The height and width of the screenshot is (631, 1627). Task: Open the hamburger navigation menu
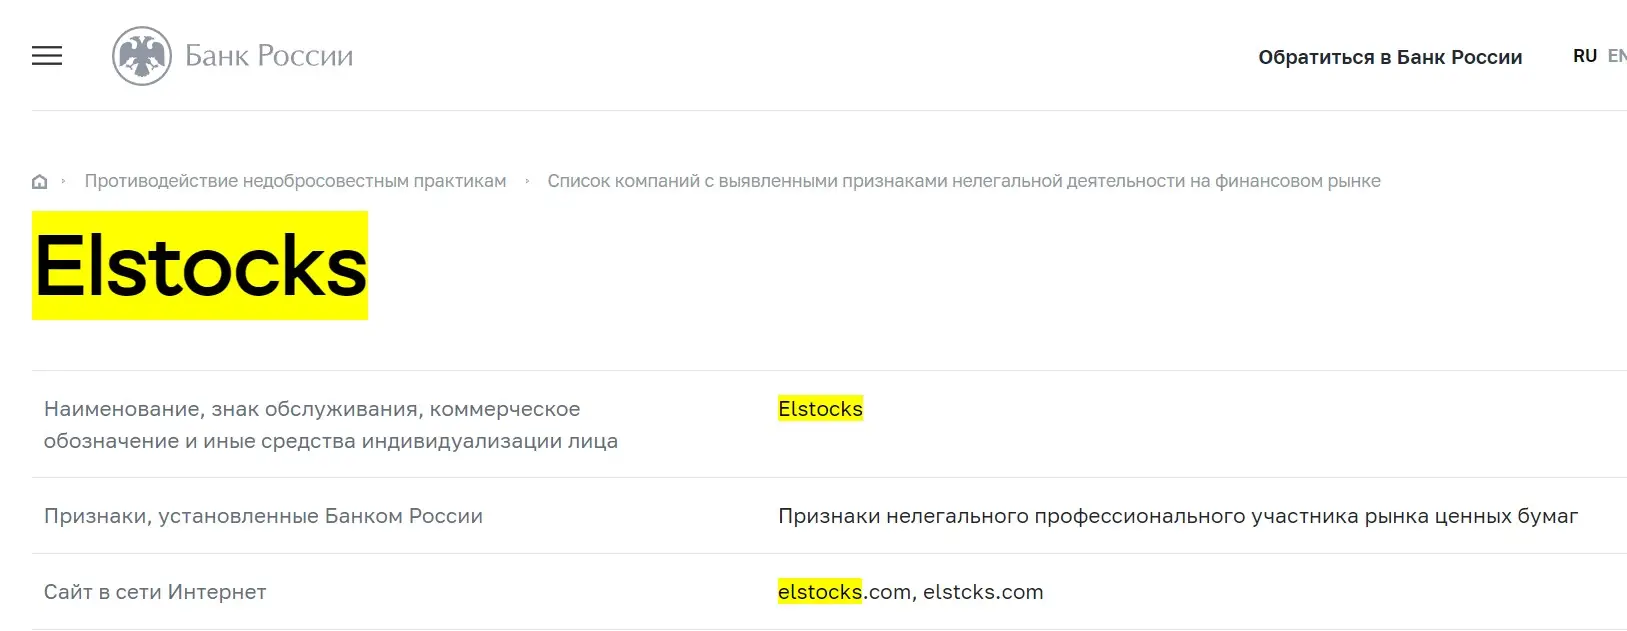click(x=46, y=56)
